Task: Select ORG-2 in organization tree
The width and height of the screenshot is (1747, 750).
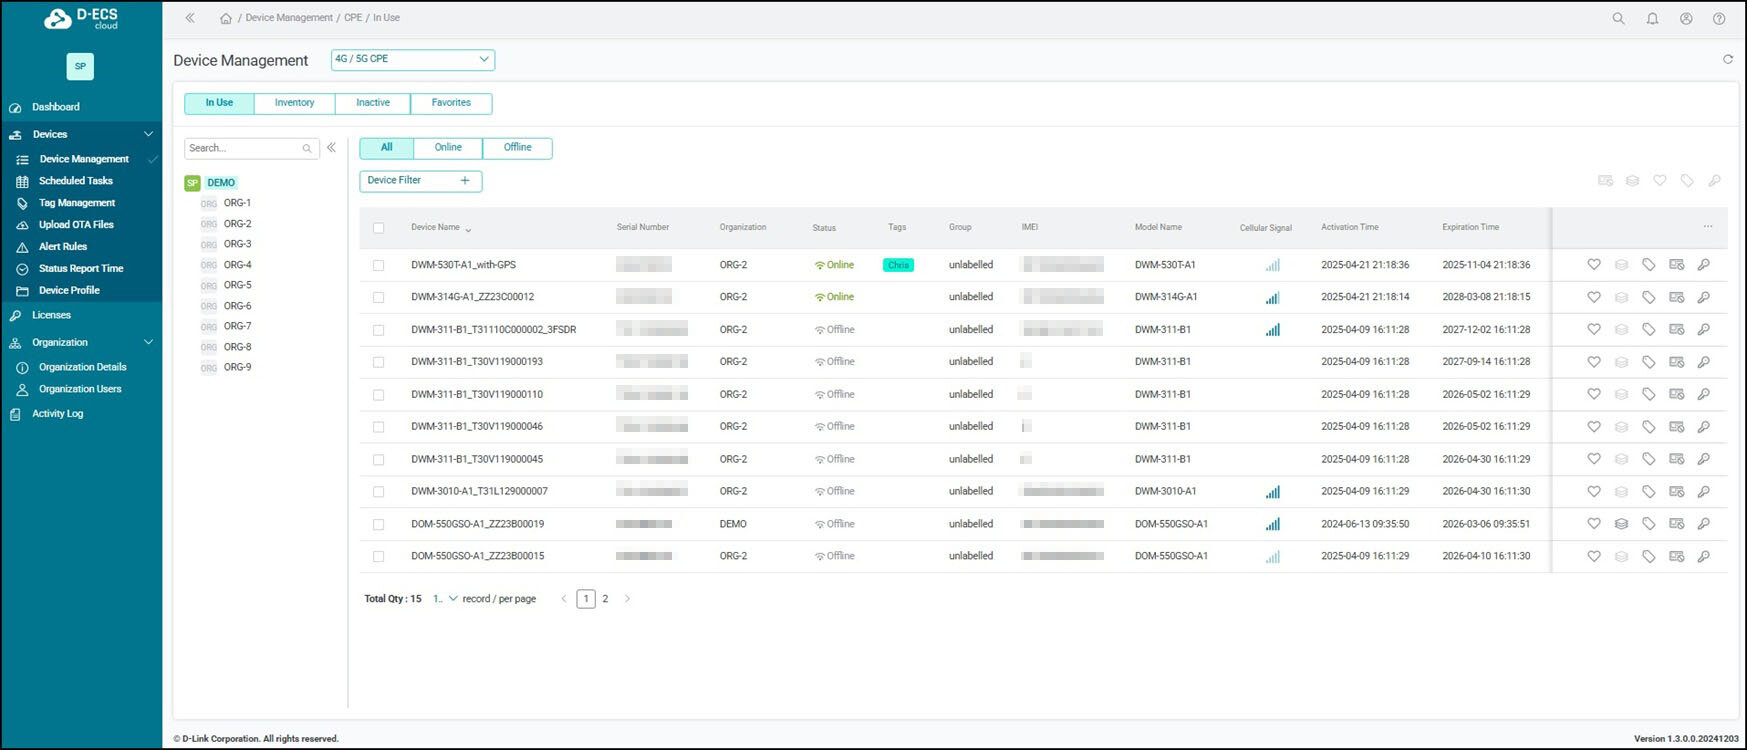Action: pos(237,224)
